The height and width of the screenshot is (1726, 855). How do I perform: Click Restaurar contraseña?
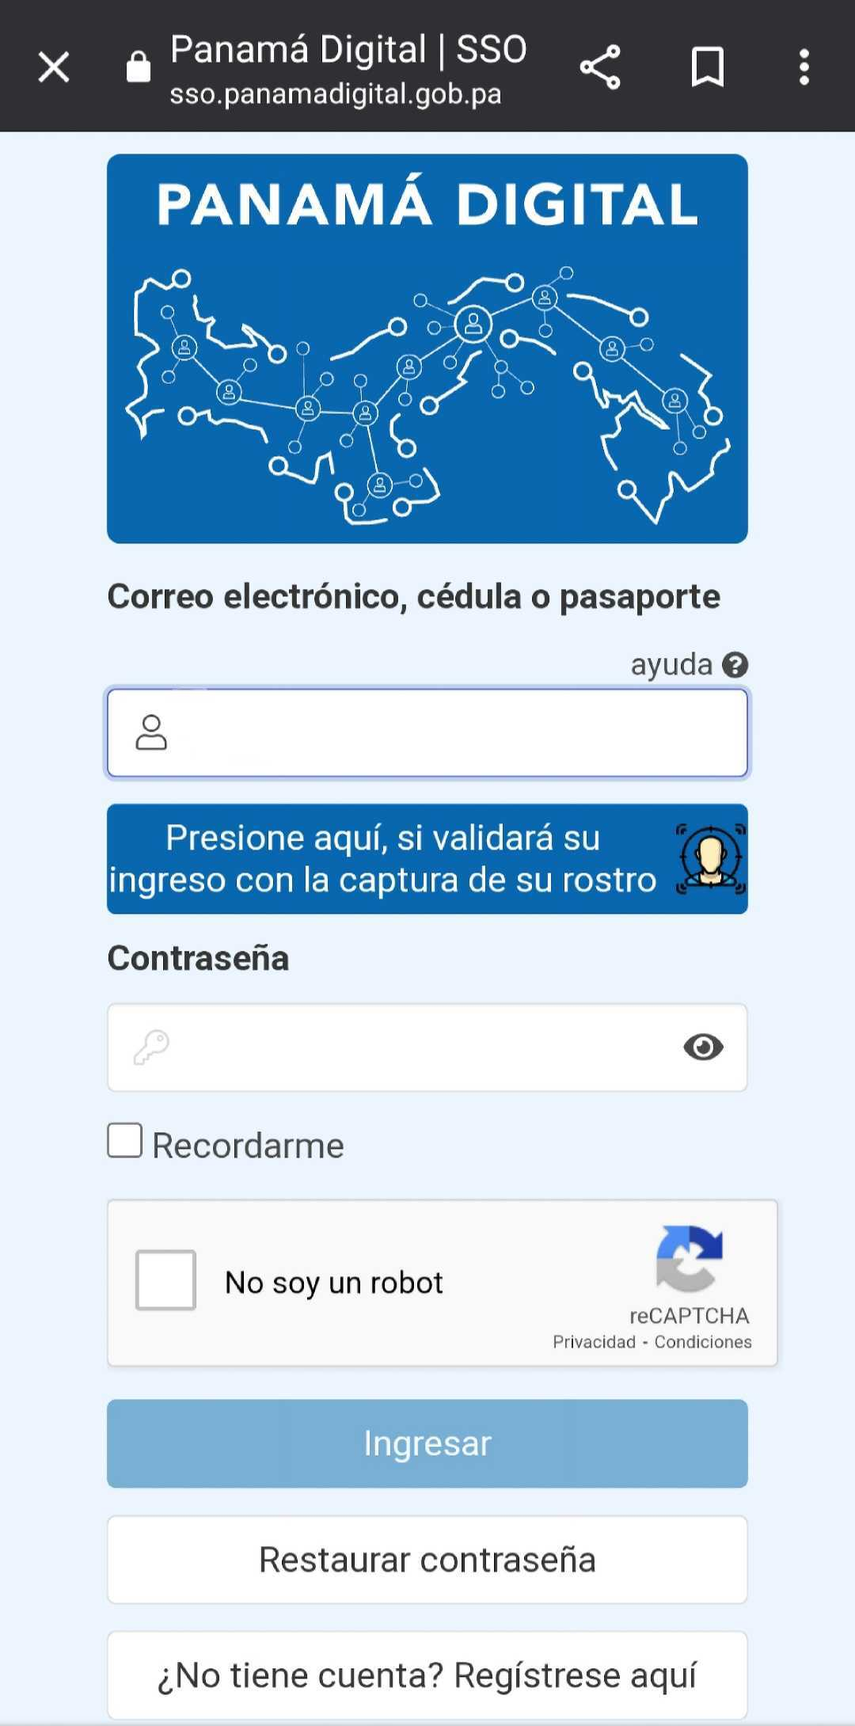(427, 1559)
